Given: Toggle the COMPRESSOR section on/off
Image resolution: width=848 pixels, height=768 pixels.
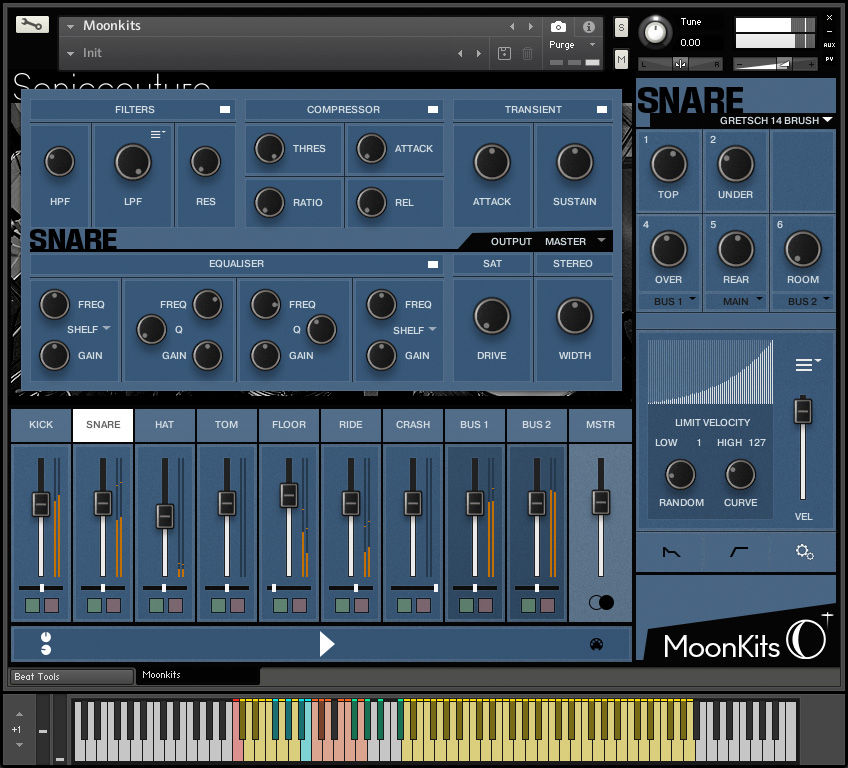Looking at the screenshot, I should 433,110.
